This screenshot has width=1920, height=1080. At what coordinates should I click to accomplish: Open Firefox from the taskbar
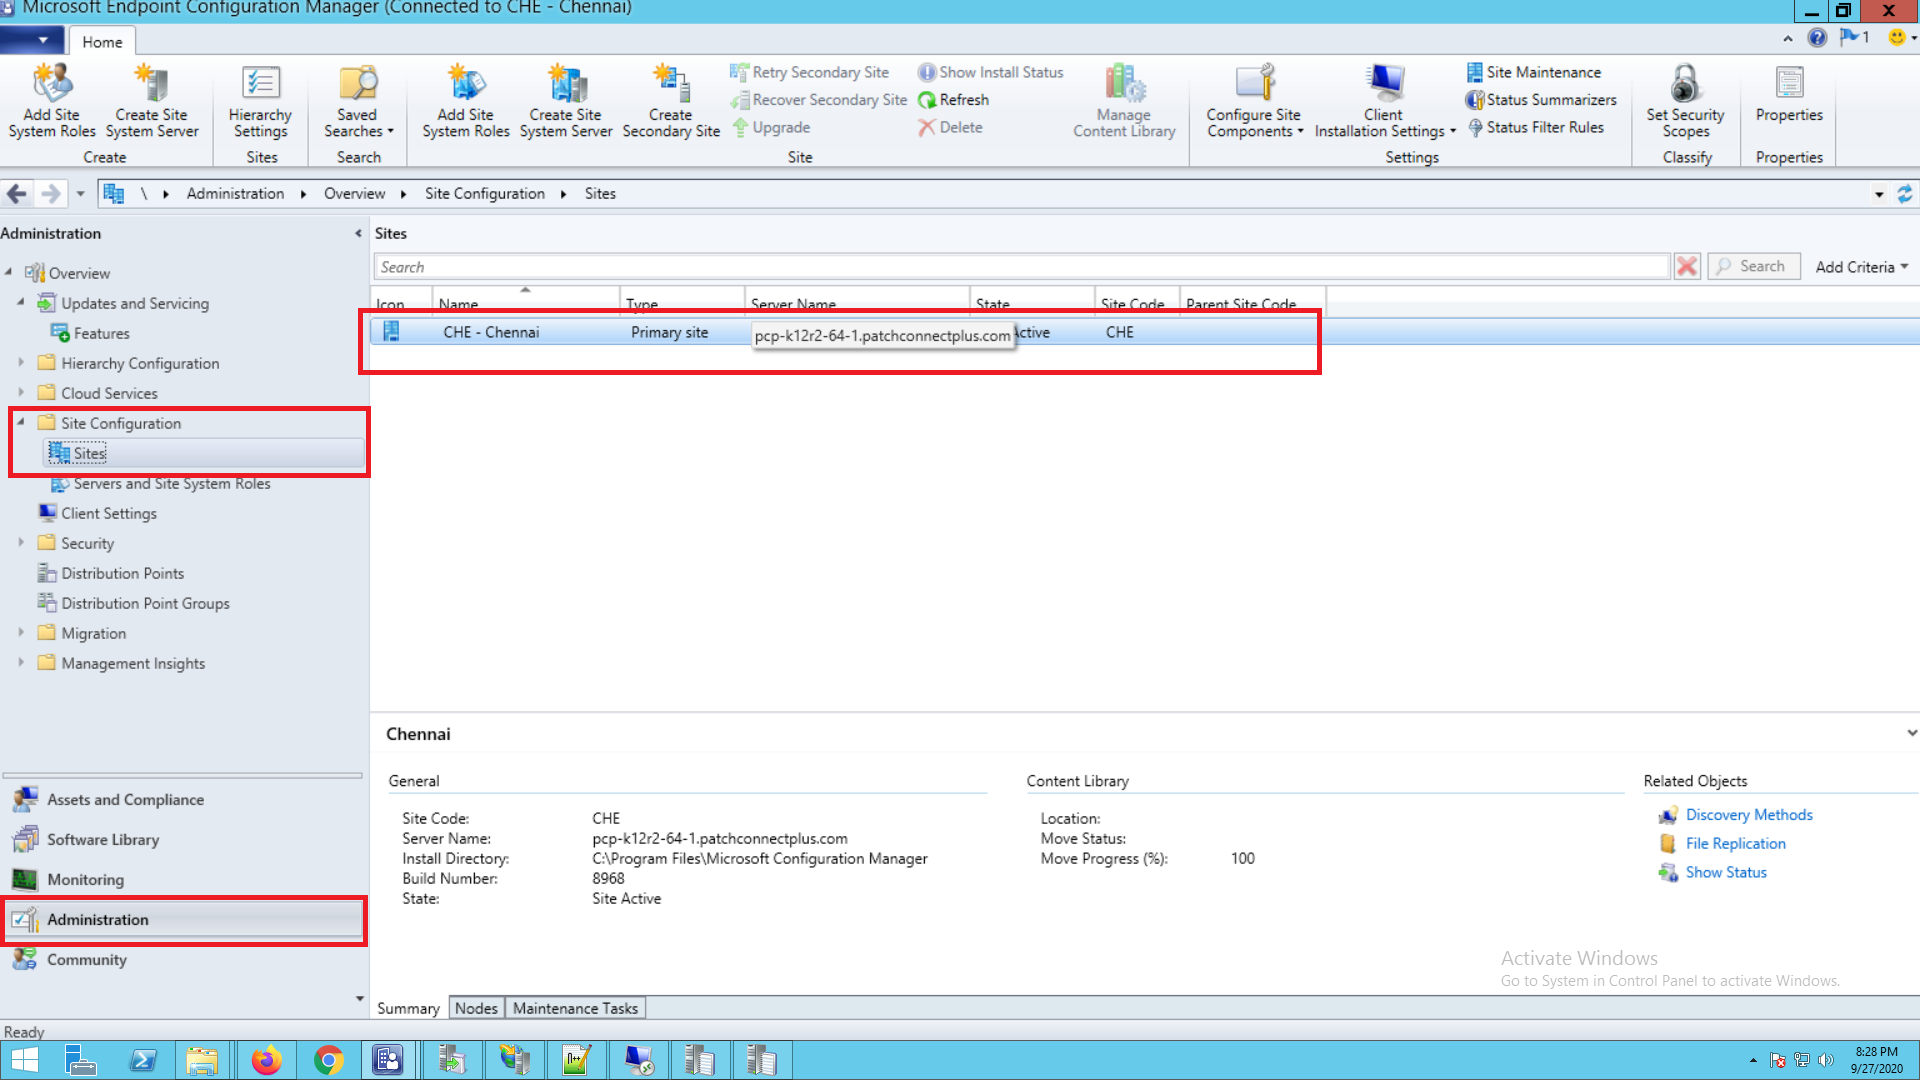click(266, 1060)
